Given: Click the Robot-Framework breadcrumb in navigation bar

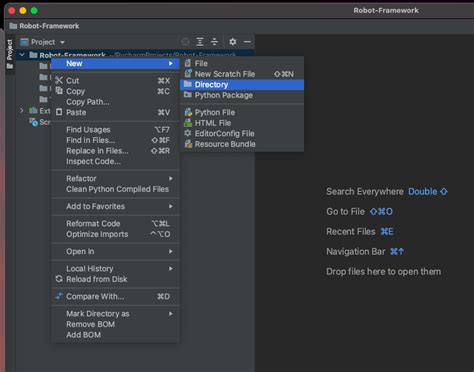Looking at the screenshot, I should (x=44, y=26).
